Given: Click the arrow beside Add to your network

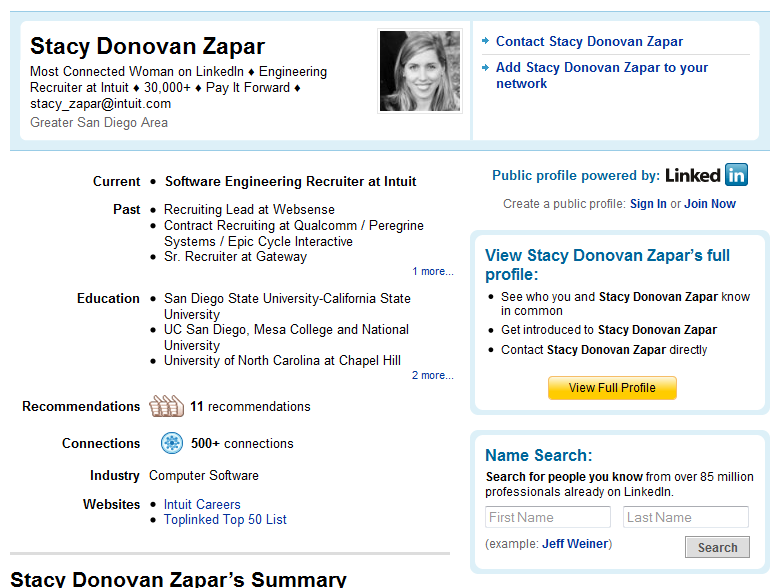Looking at the screenshot, I should tap(485, 68).
